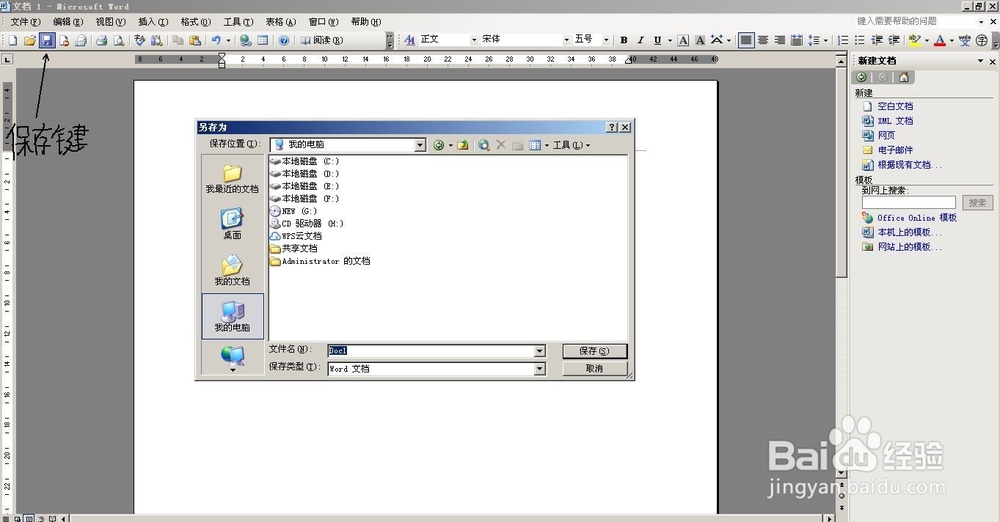Click the document vertical scrollbar up arrow
Viewport: 1000px width, 522px height.
(x=841, y=60)
